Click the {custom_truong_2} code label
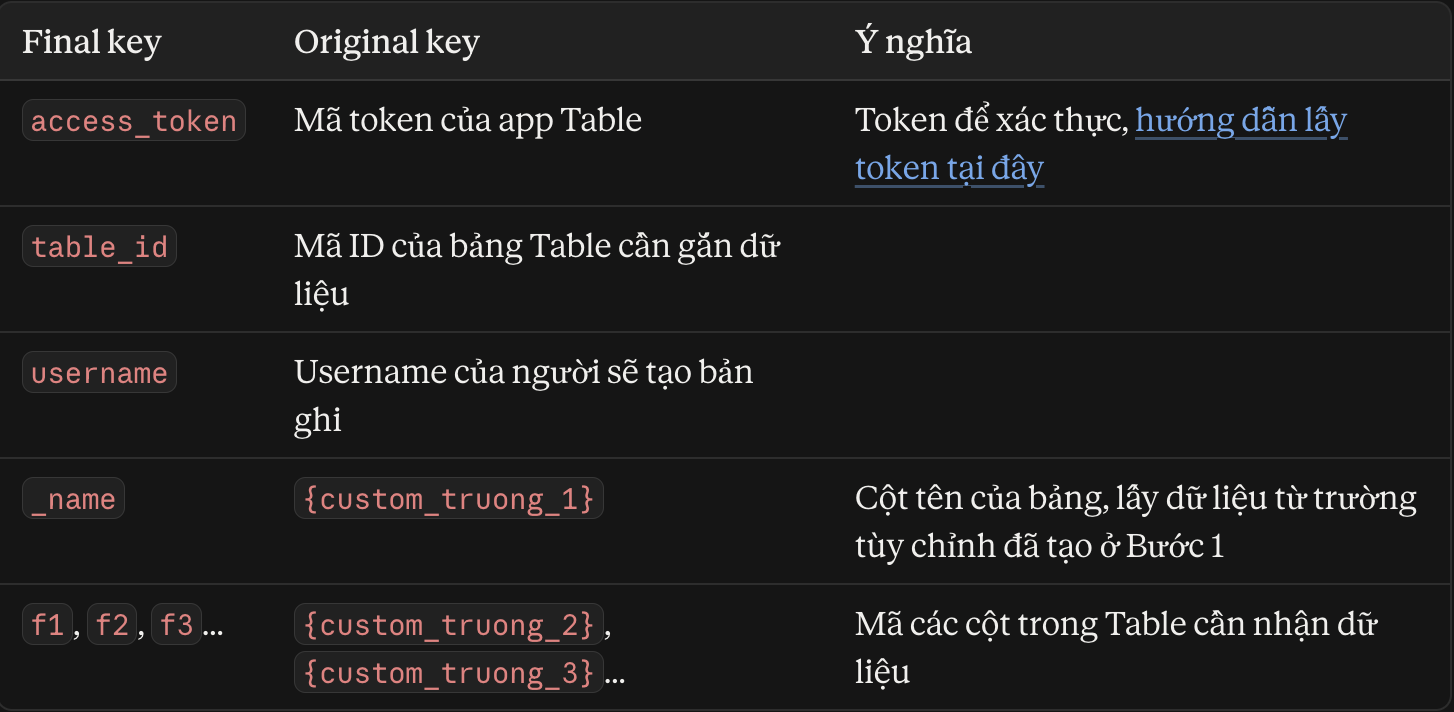 pyautogui.click(x=449, y=624)
